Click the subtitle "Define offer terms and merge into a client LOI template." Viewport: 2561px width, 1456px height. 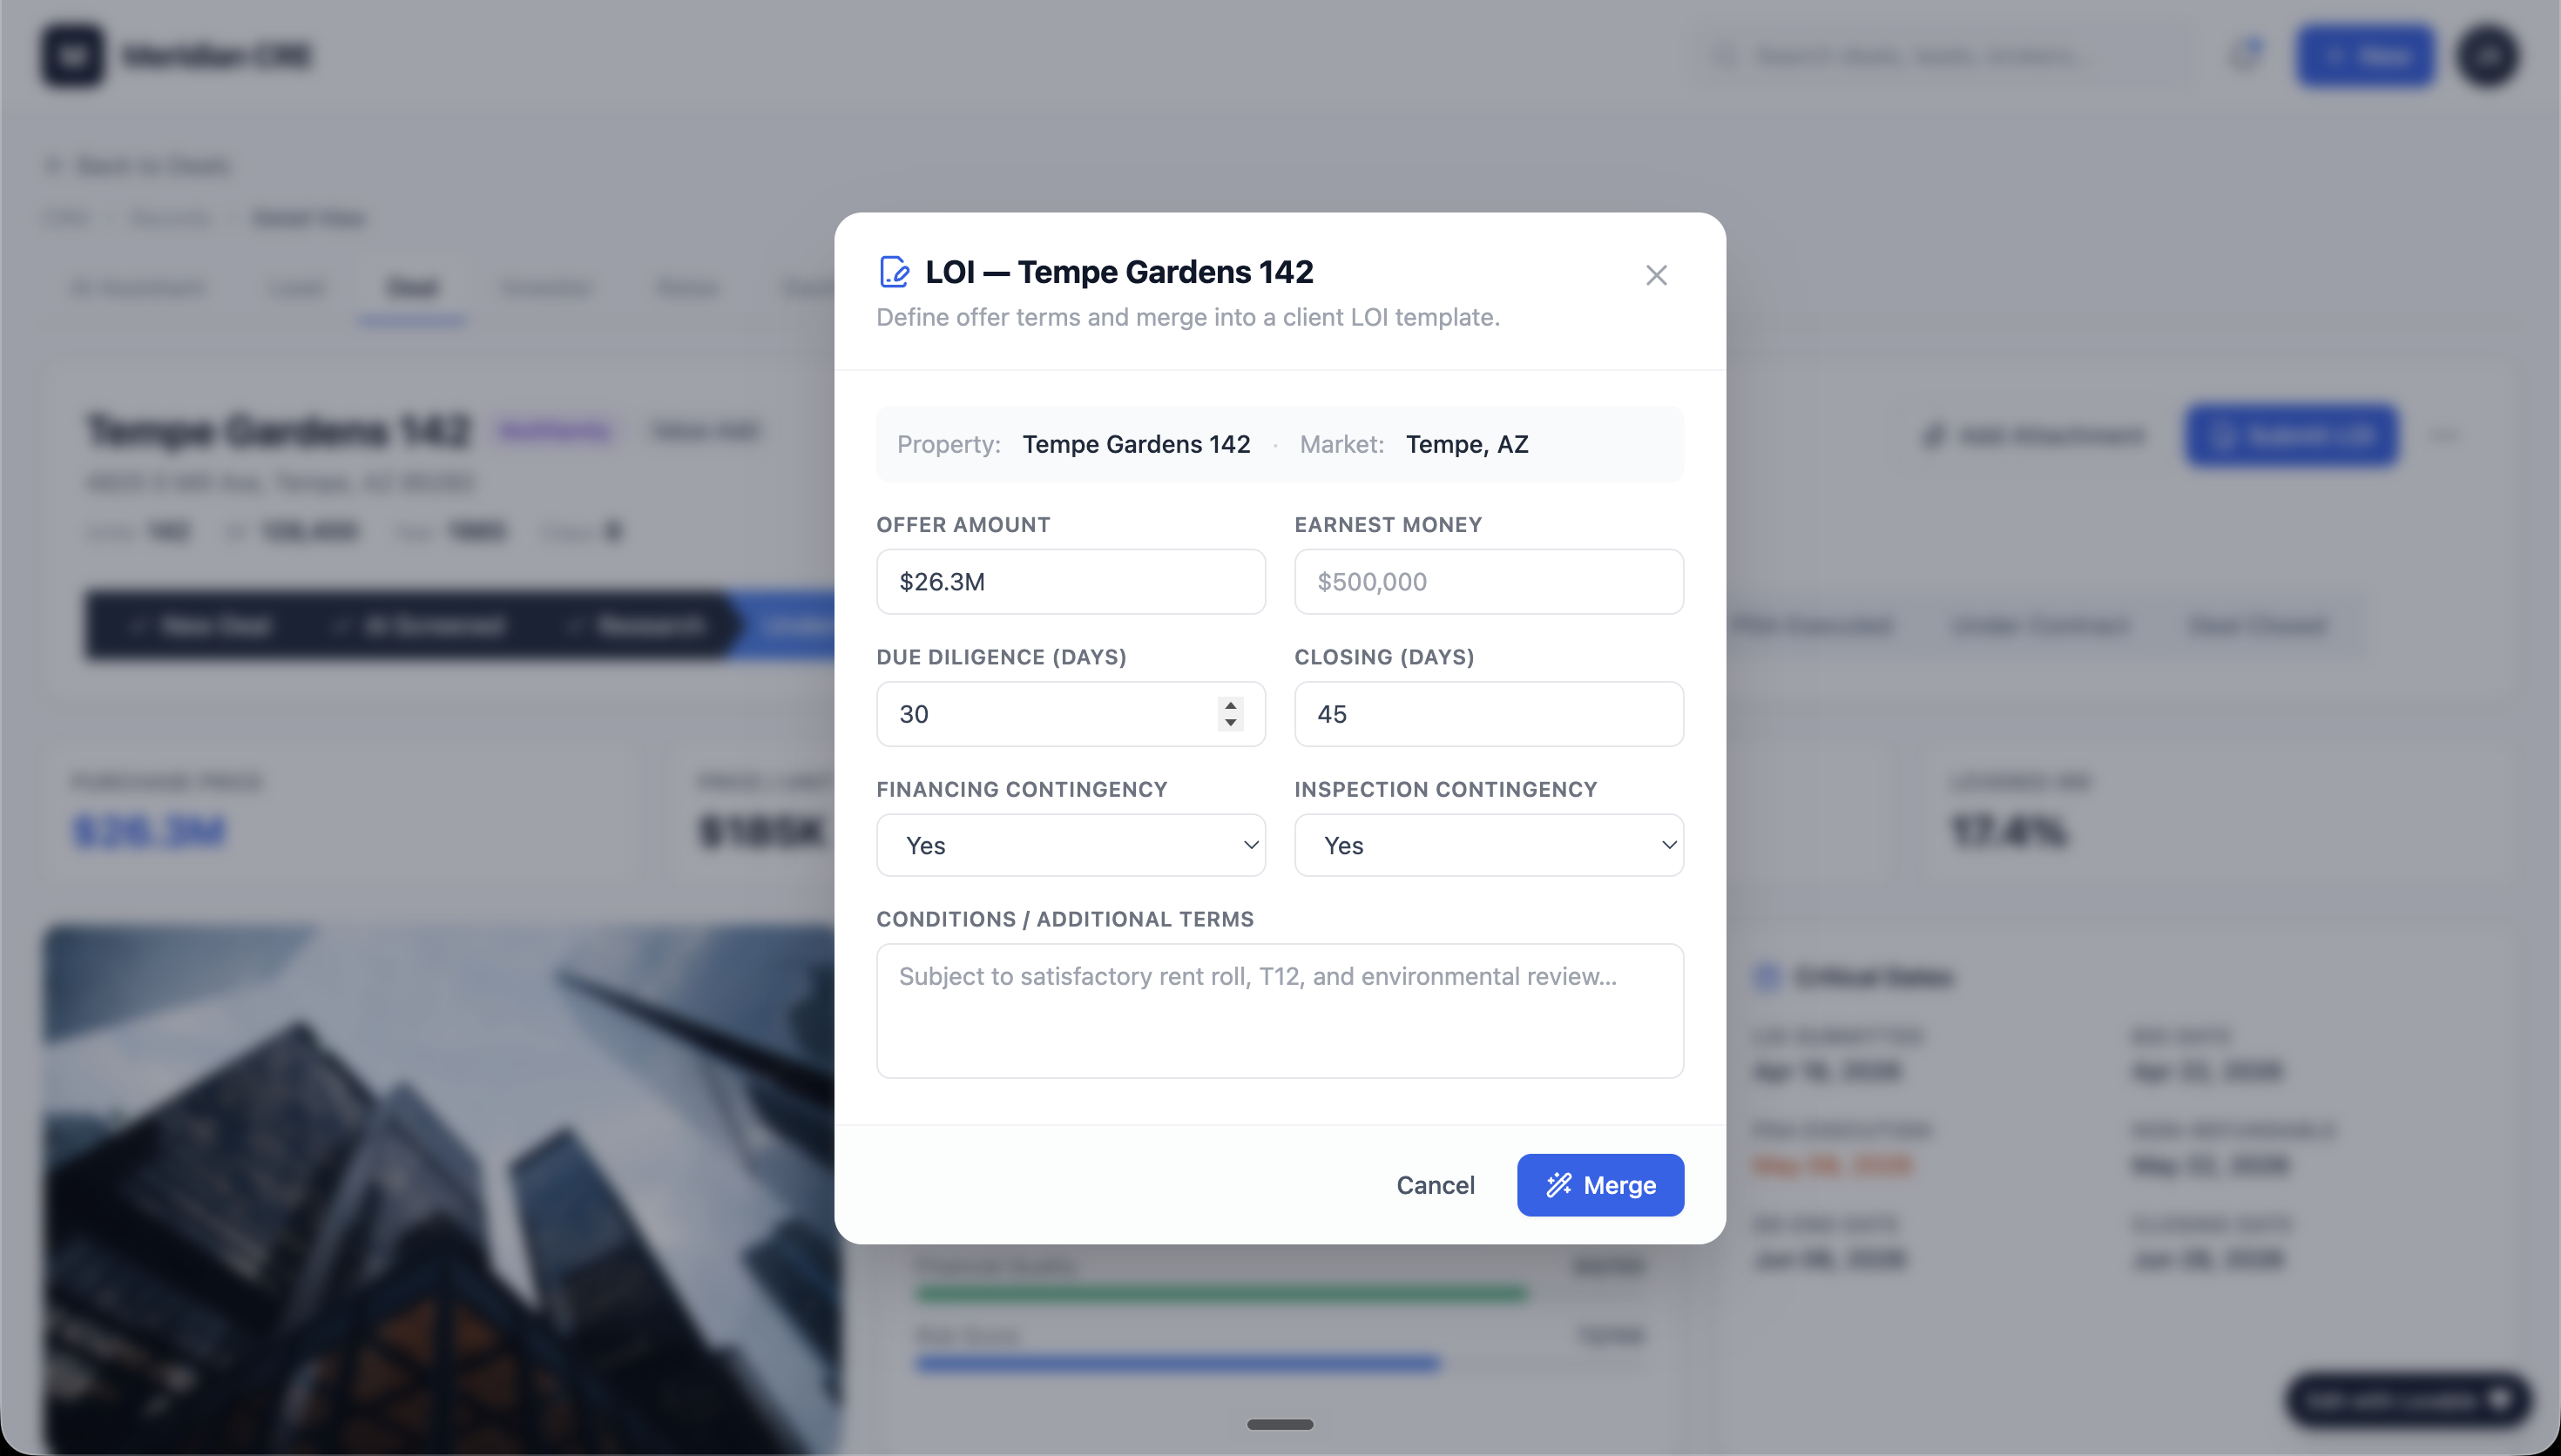[x=1188, y=317]
